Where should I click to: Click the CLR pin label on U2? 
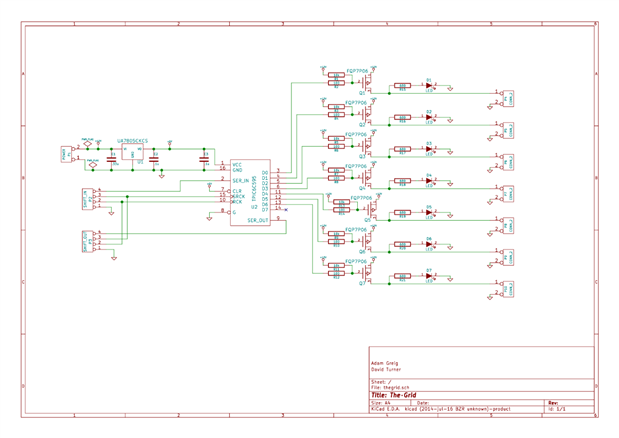point(237,191)
